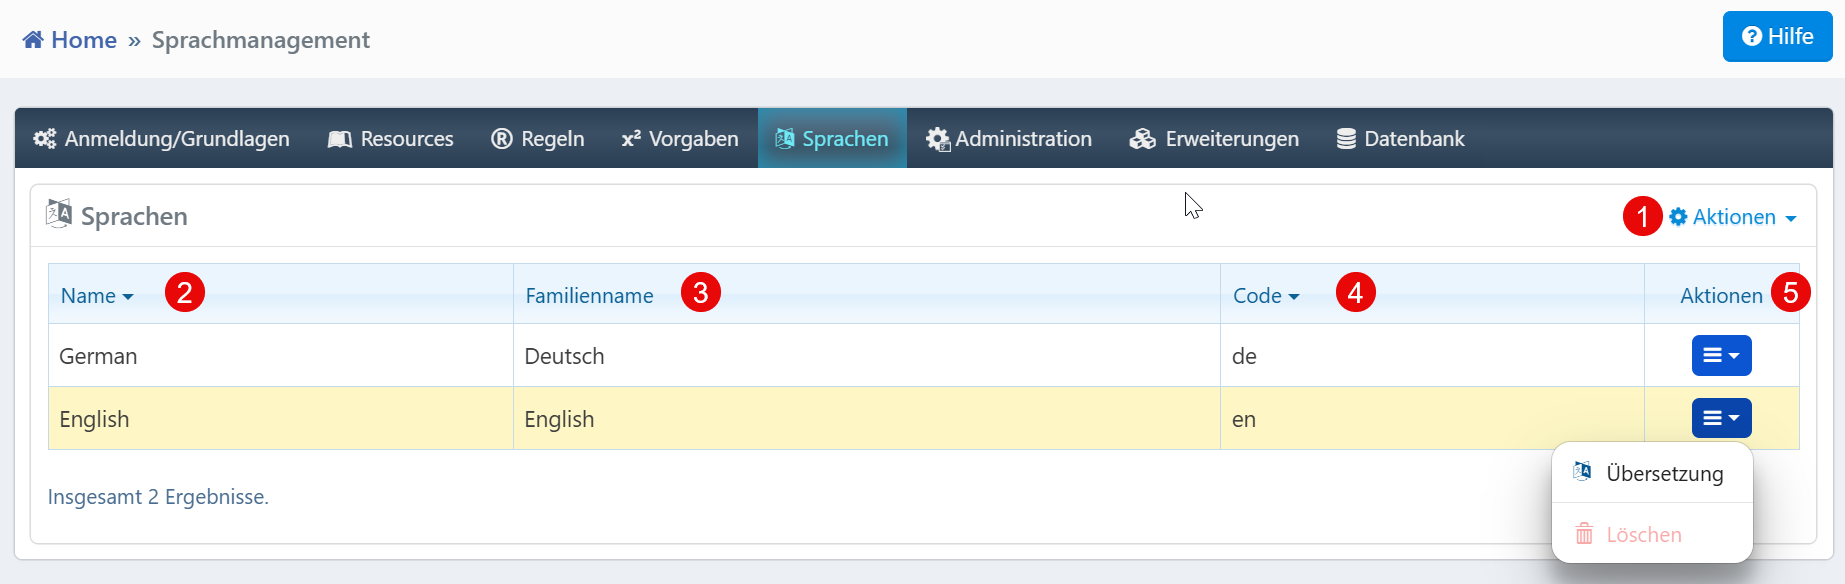
Task: Switch to the Anmeldung/Grundlagen tab
Action: 161,139
